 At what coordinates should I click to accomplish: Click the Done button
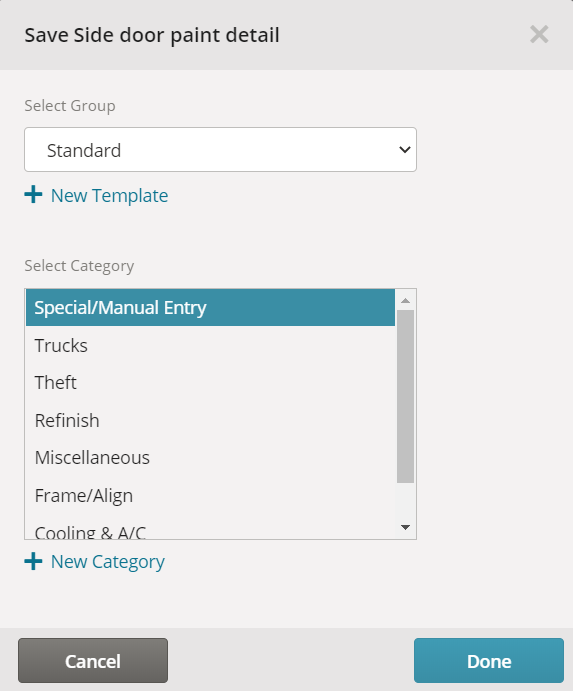tap(489, 661)
